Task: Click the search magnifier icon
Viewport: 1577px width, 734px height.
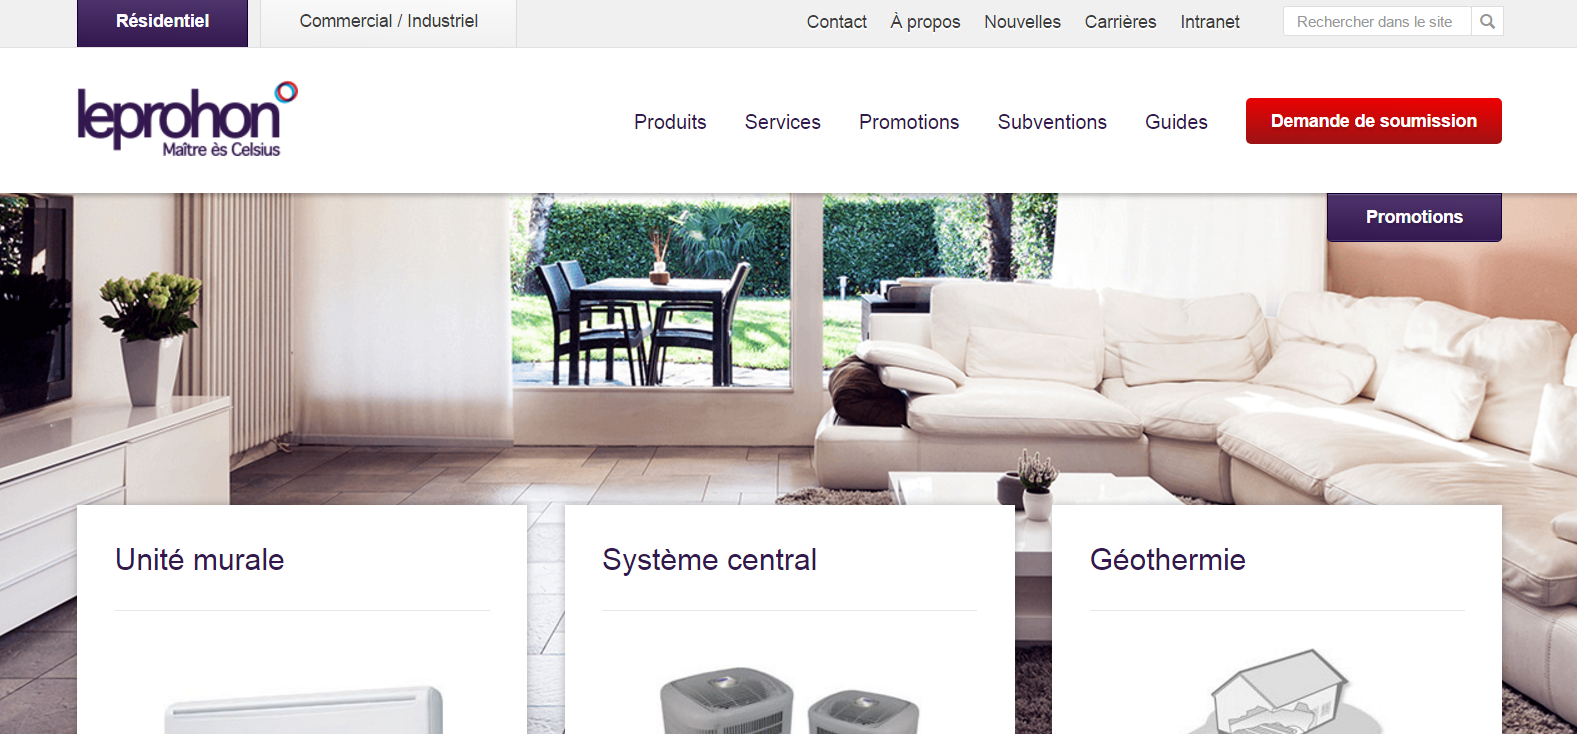Action: click(1487, 21)
